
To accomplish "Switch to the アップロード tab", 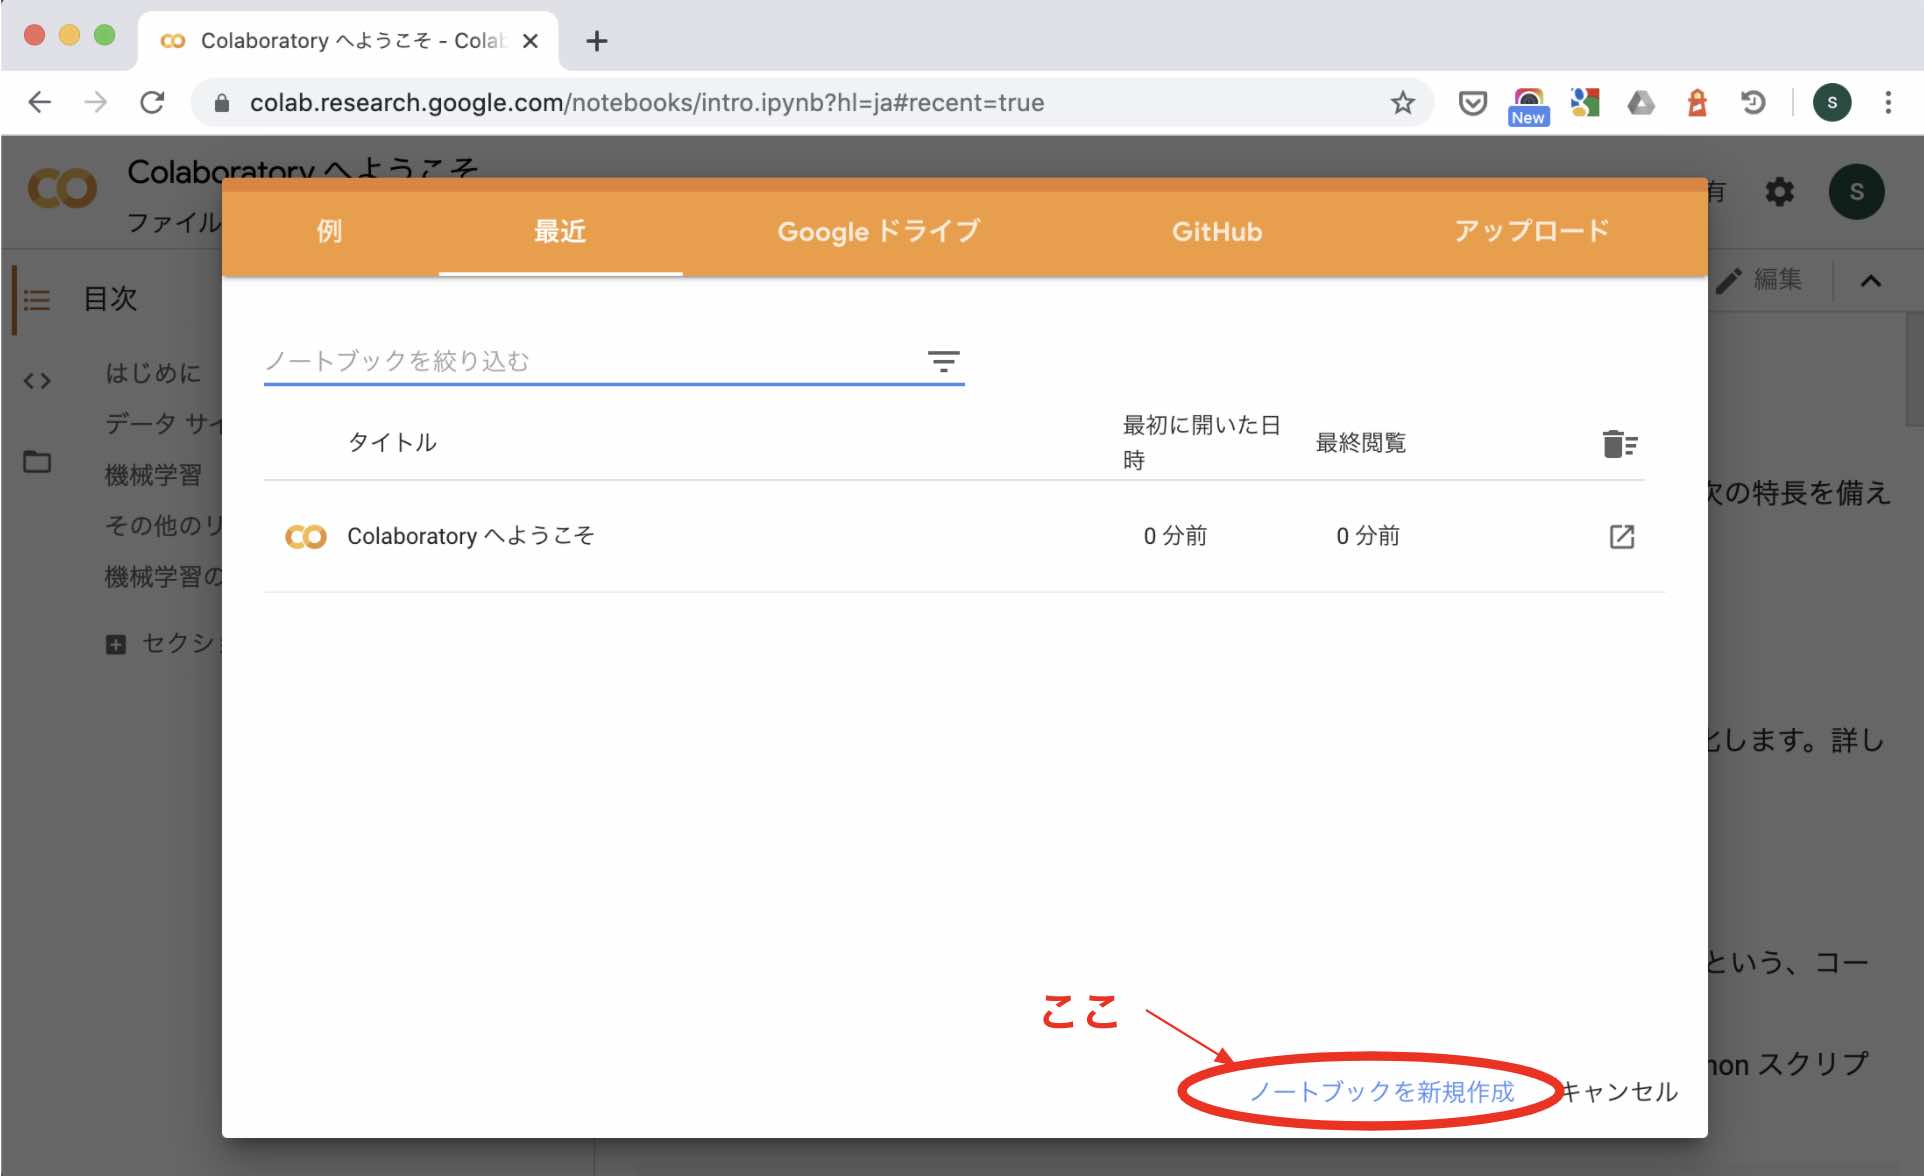I will click(1531, 231).
